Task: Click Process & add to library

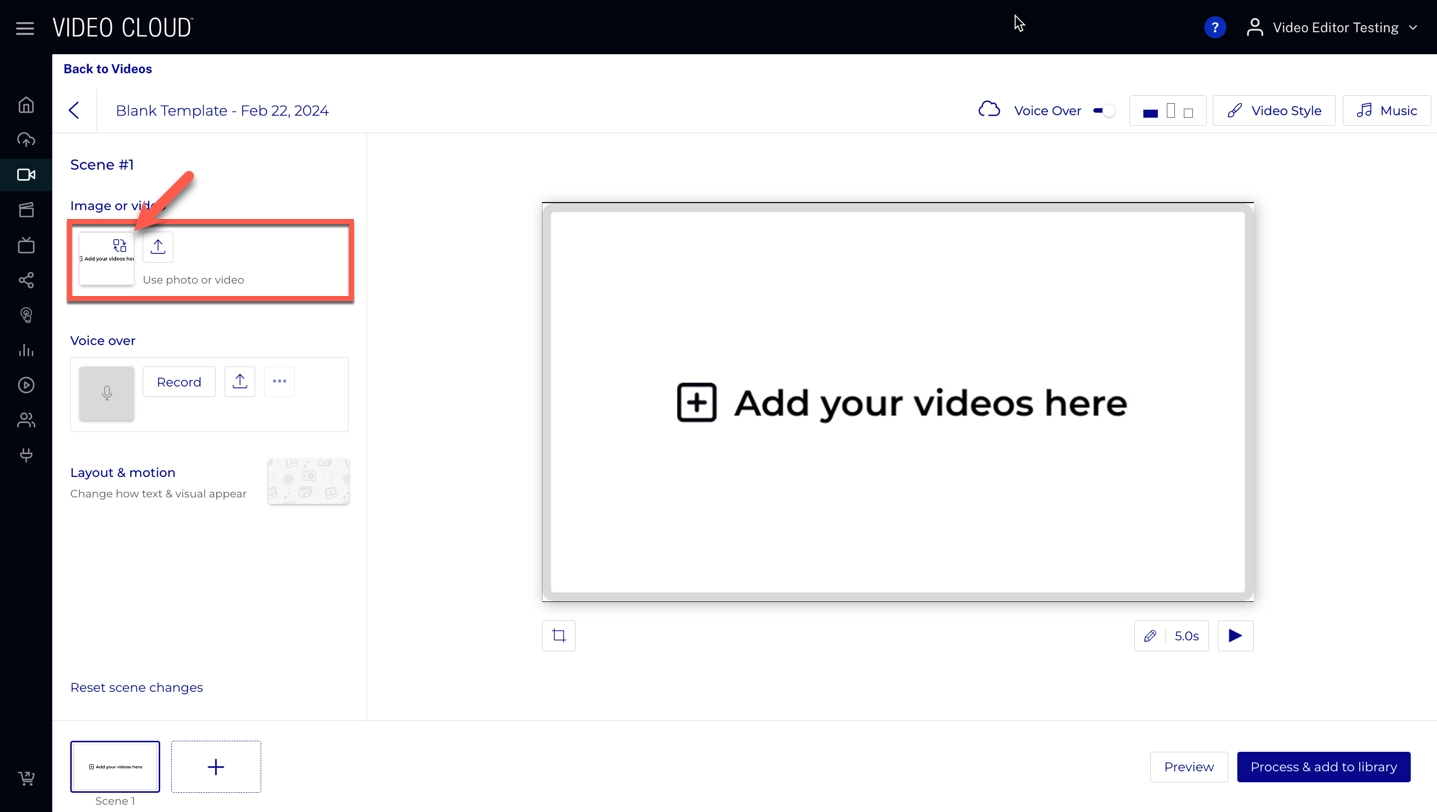Action: 1323,767
